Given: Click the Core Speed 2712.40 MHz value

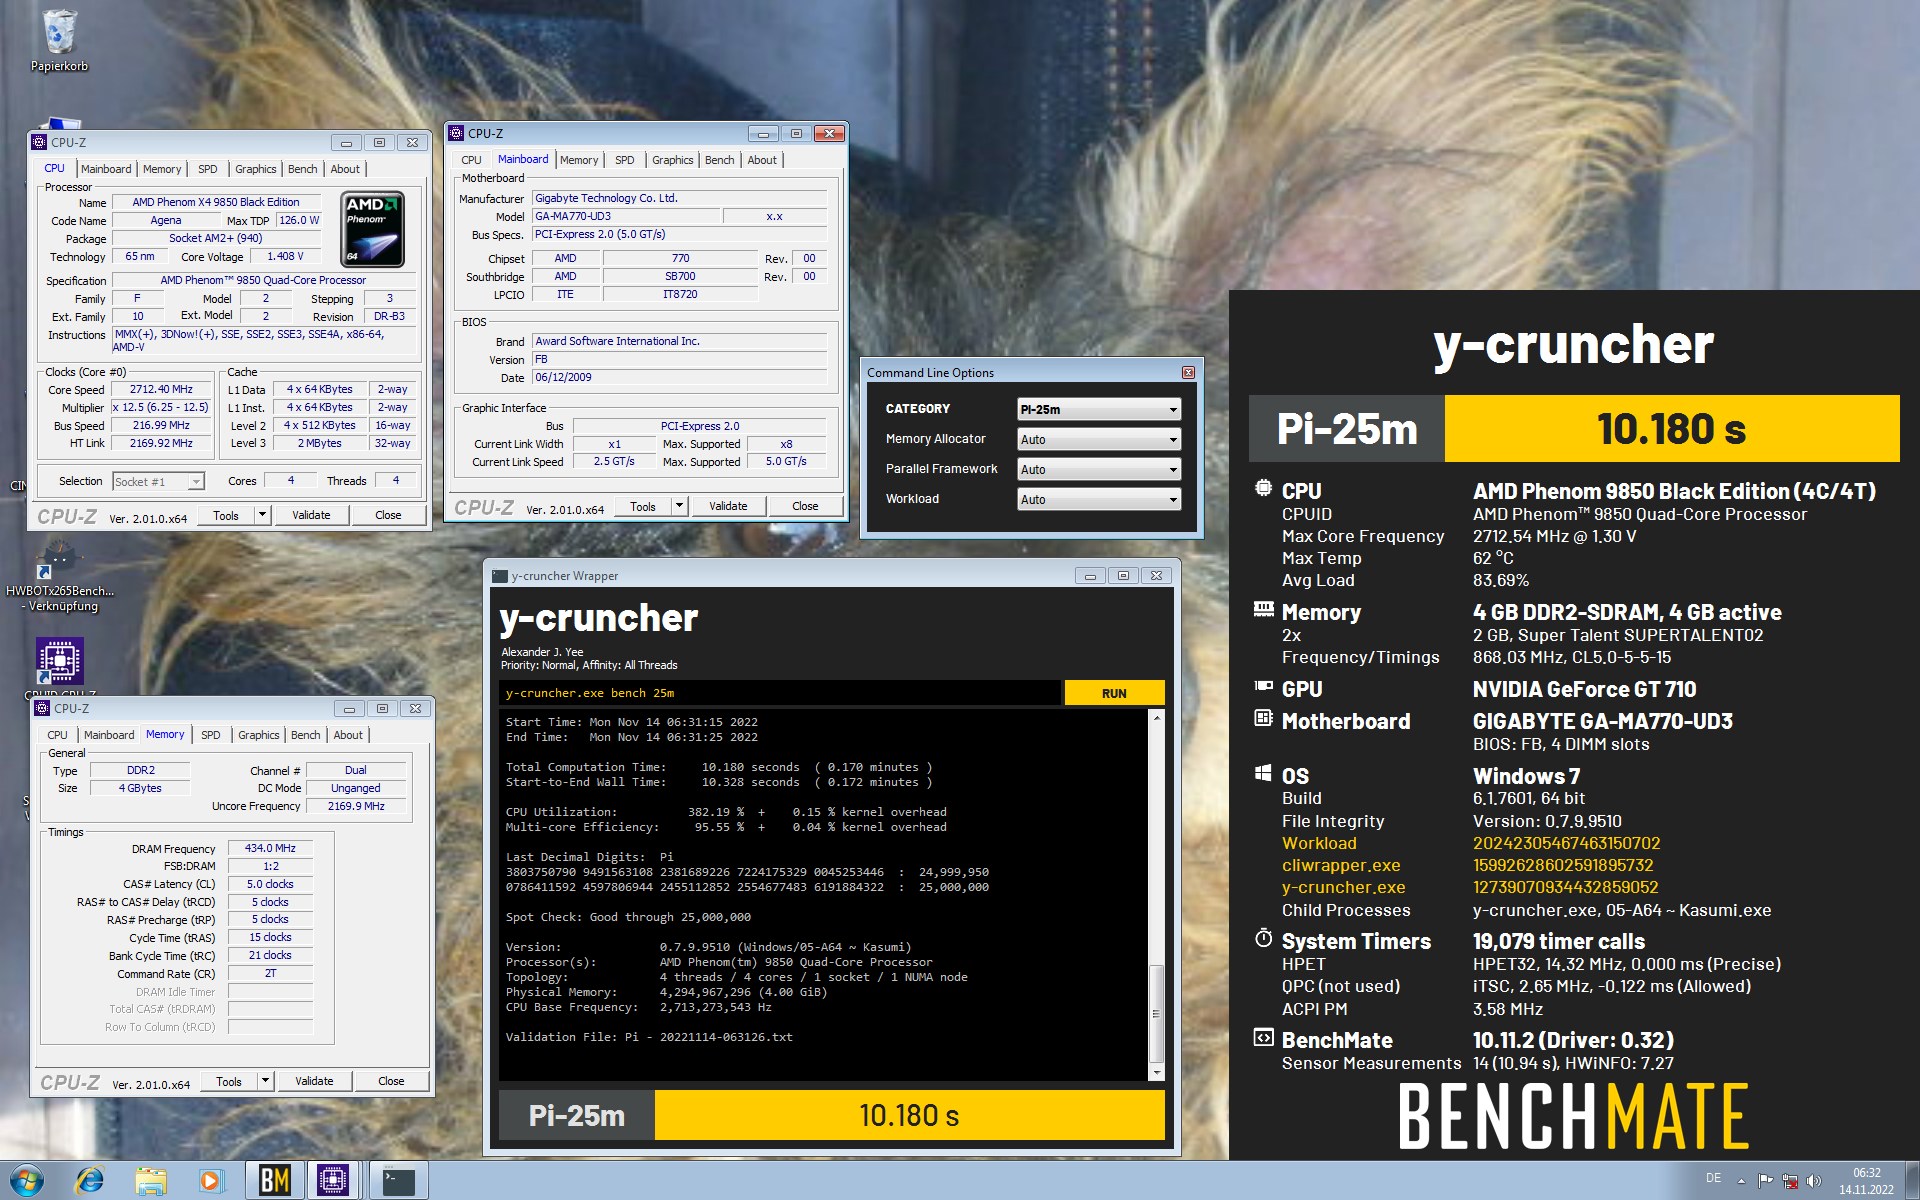Looking at the screenshot, I should tap(161, 390).
